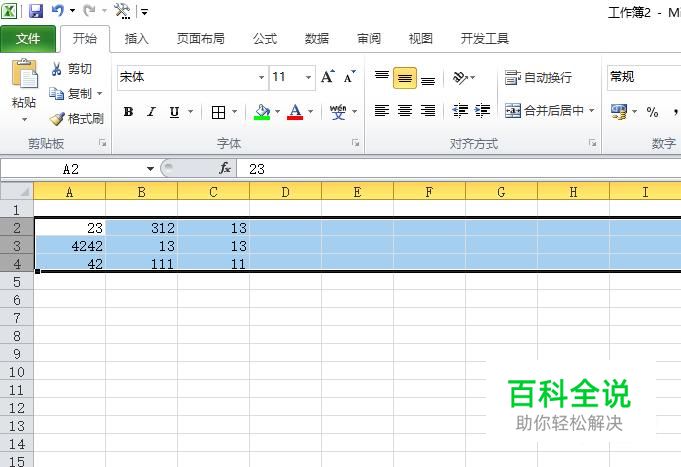The image size is (681, 467).
Task: Switch to the 视图 tab
Action: point(420,39)
